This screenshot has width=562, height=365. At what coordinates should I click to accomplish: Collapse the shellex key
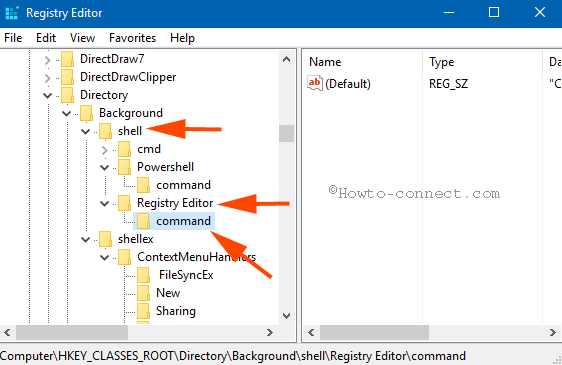(85, 240)
